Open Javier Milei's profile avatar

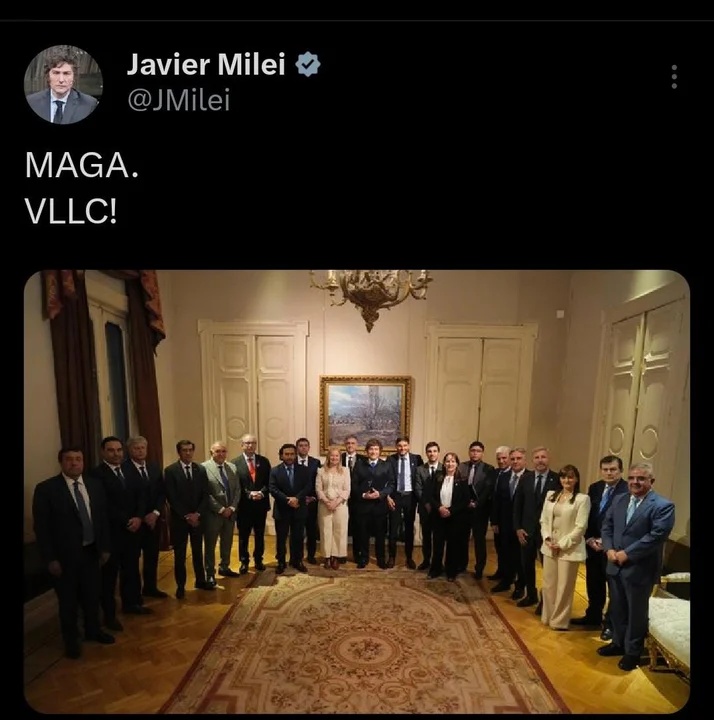pos(63,84)
